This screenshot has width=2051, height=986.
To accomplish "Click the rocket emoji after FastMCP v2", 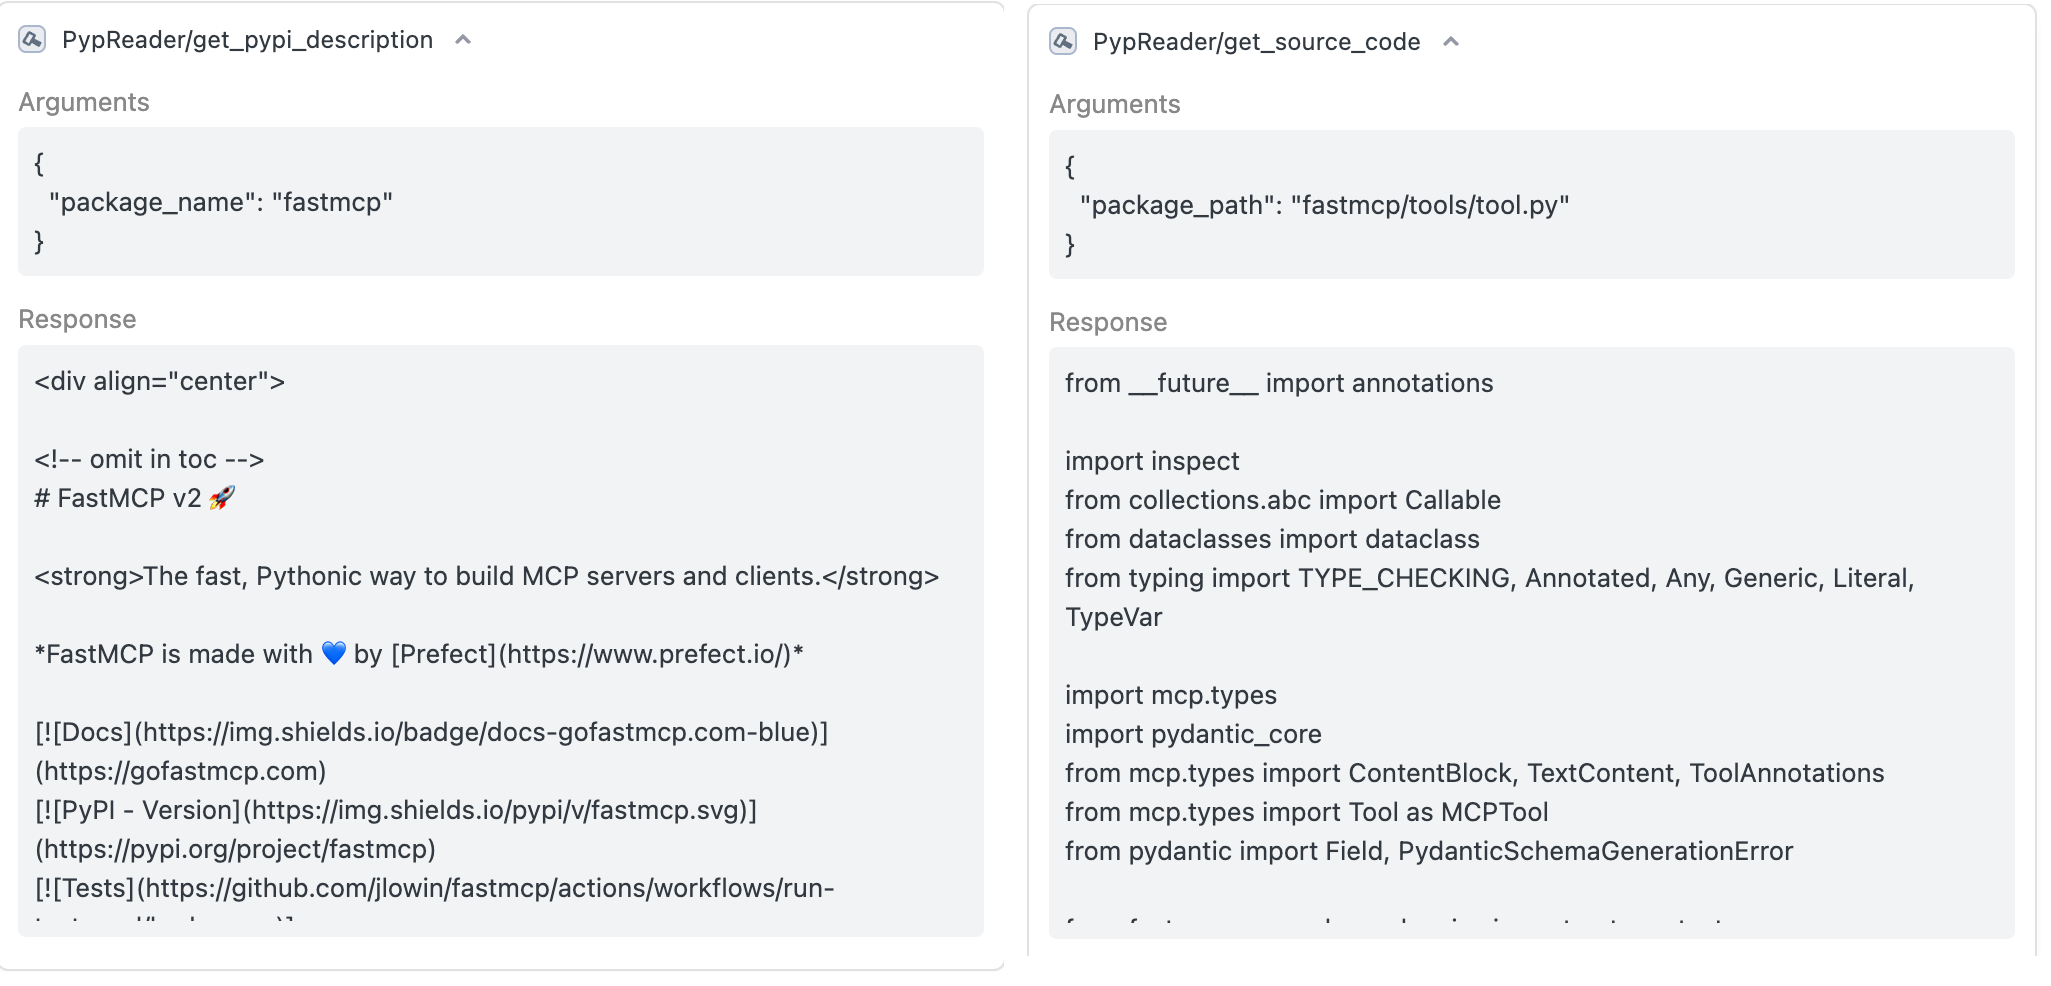I will coord(222,498).
